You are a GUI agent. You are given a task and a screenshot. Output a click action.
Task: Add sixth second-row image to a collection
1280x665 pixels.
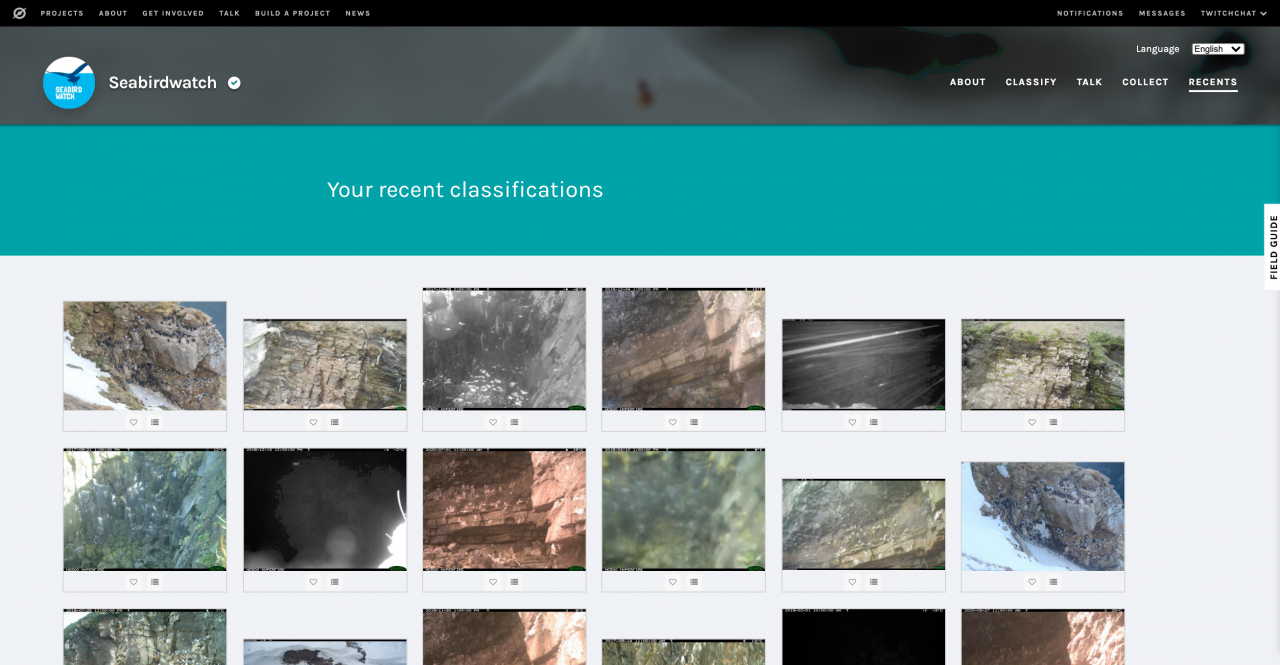pos(1054,582)
